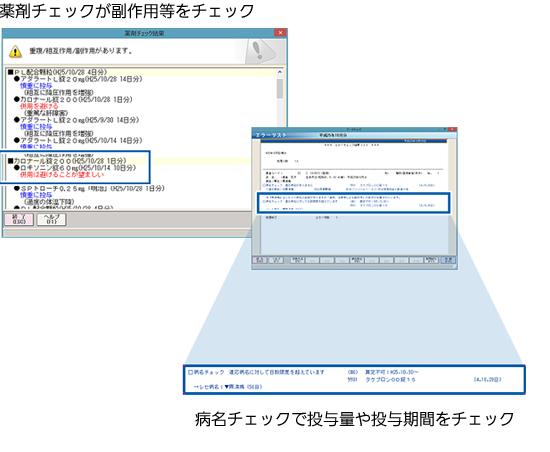Click 算定不可：H25.10.30～ in the enlarged callout
This screenshot has width=550, height=452.
391,372
